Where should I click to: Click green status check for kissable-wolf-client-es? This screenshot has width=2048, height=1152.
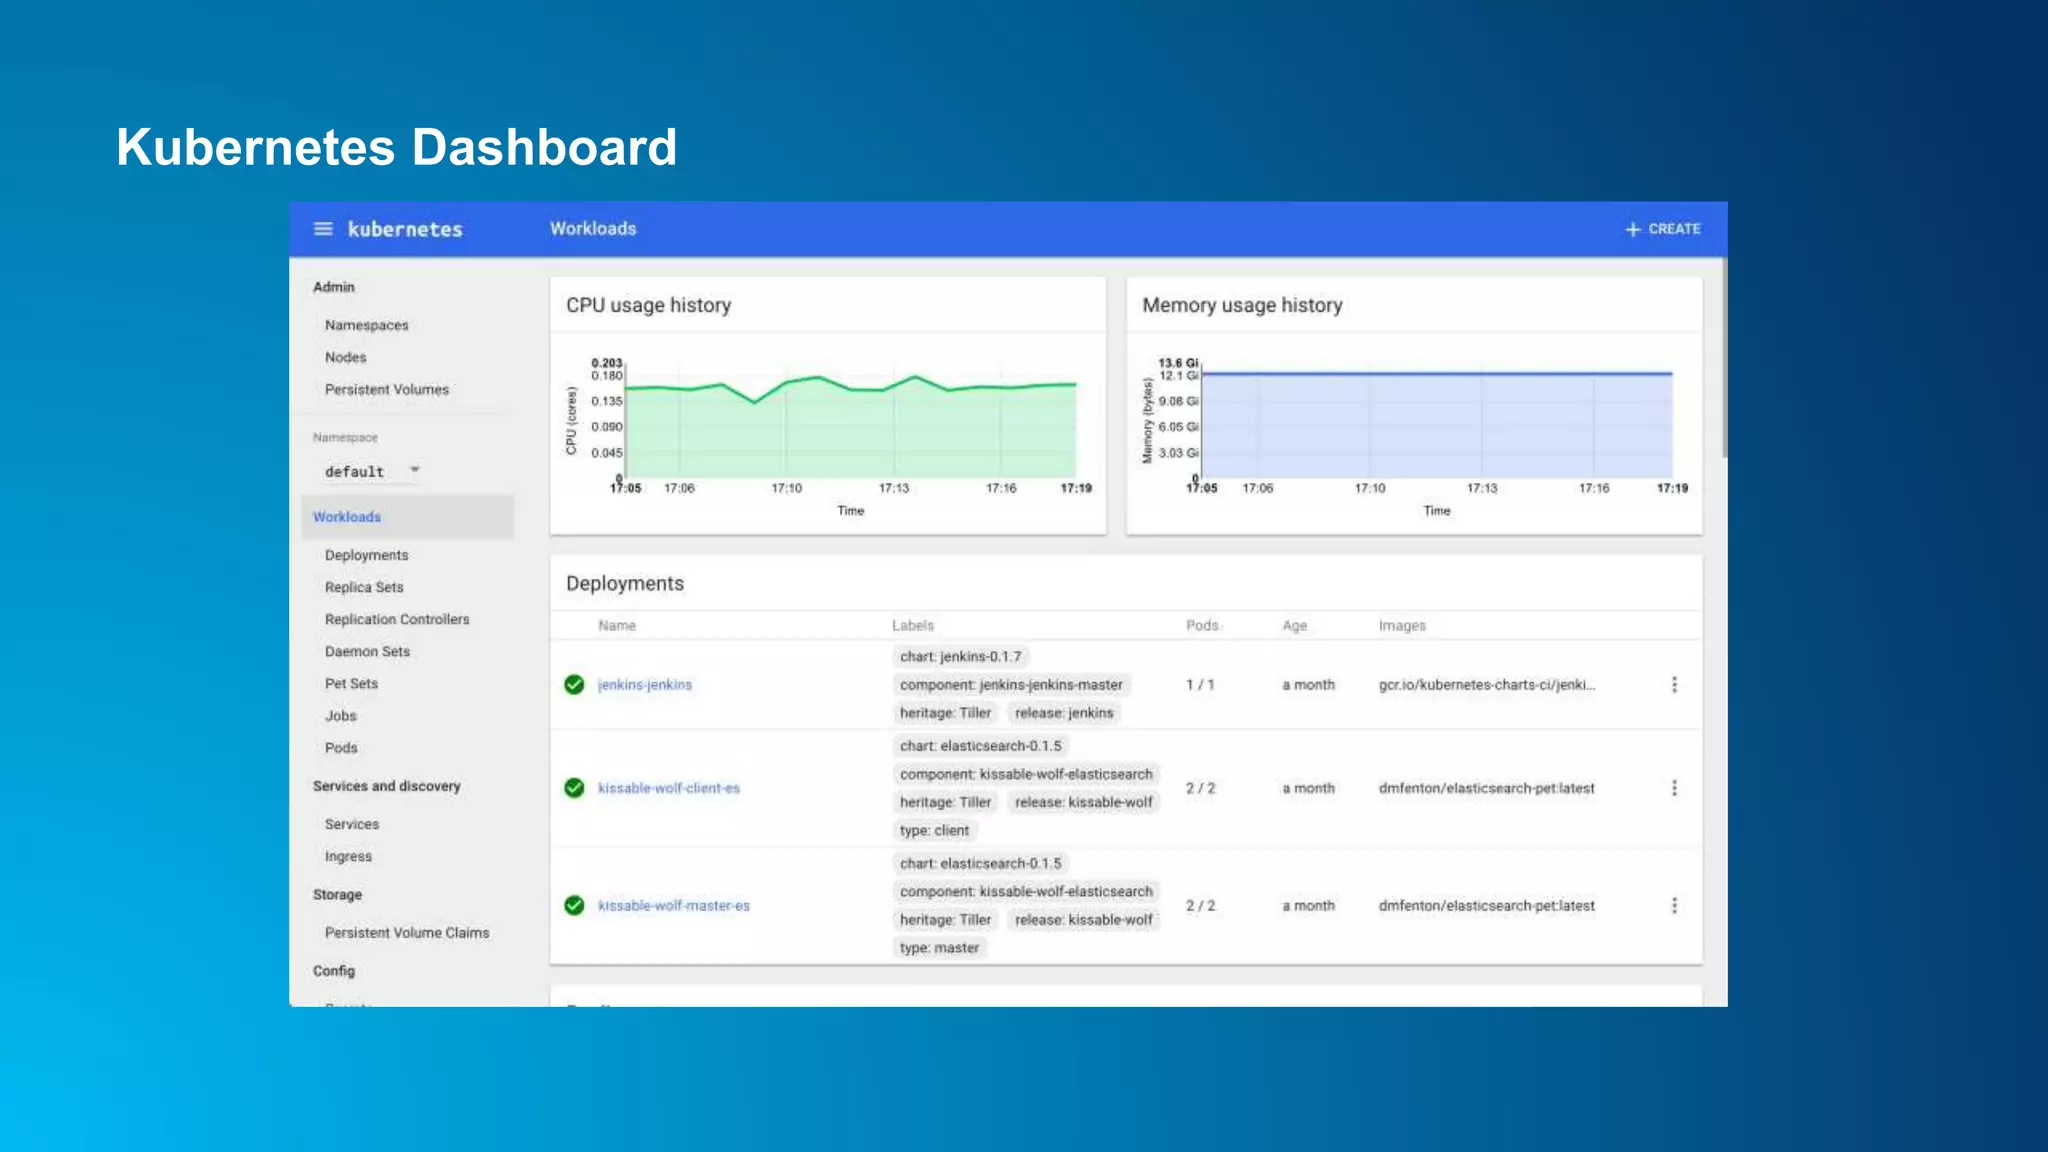574,788
